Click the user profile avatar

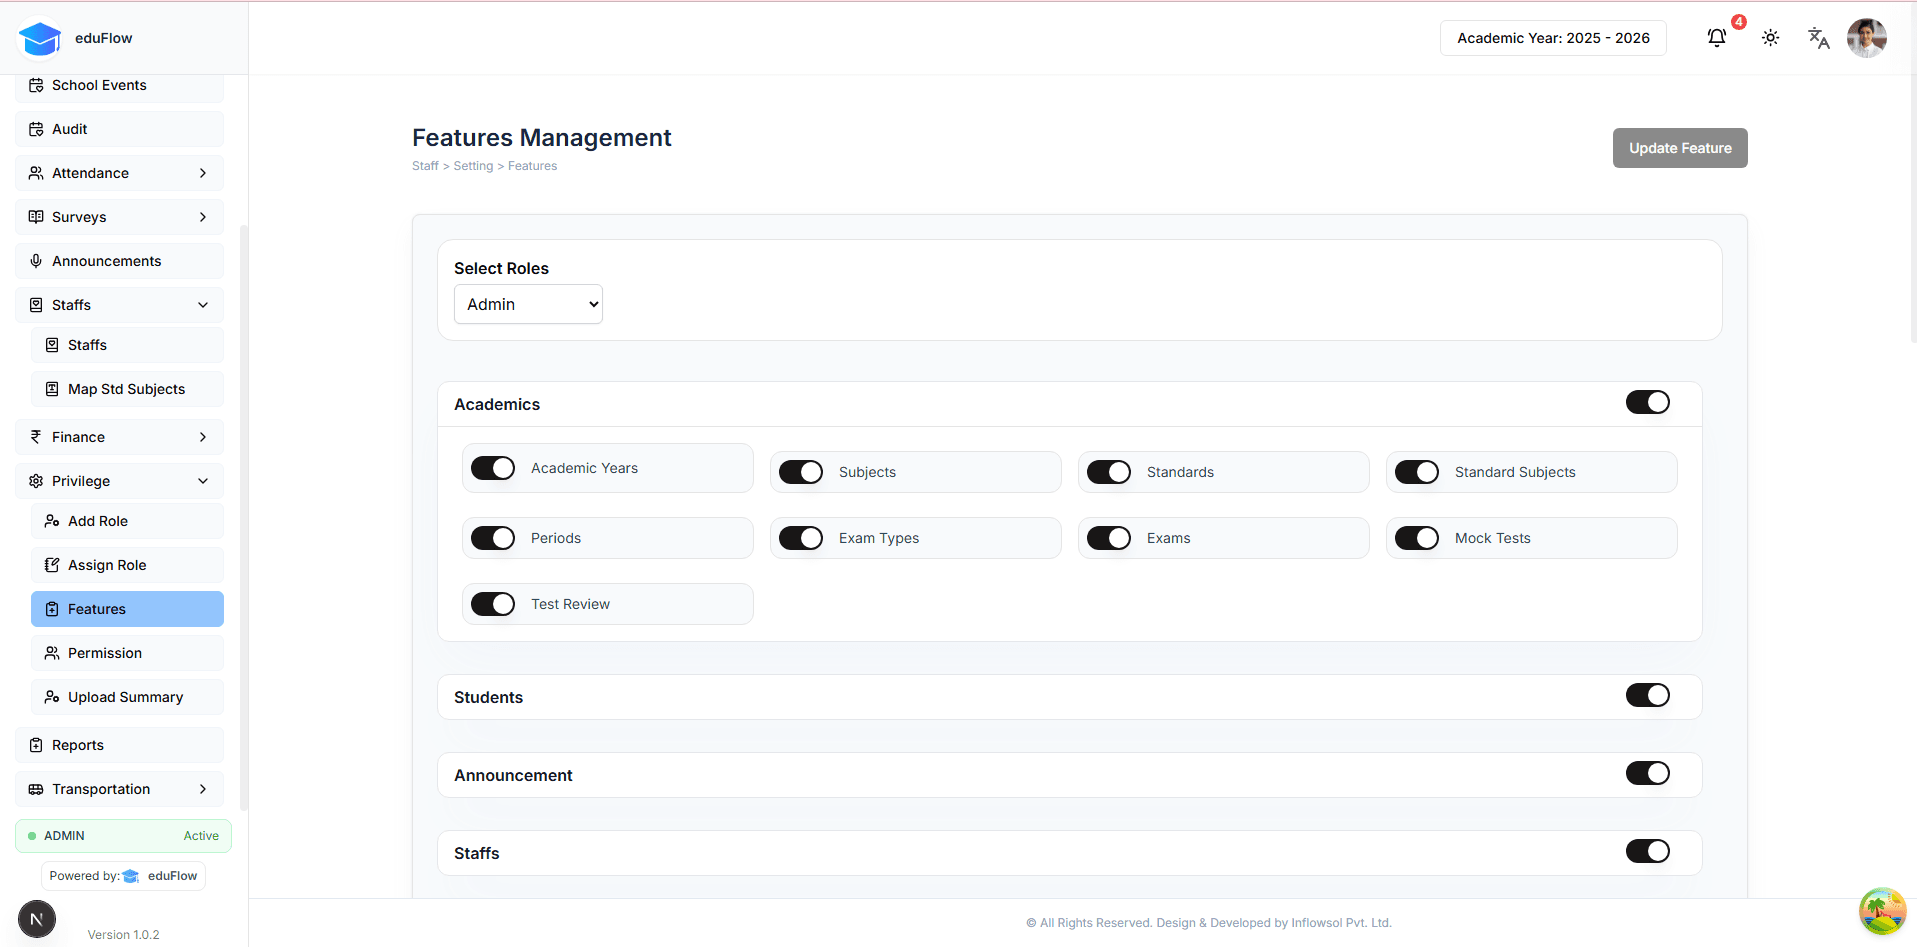pos(1866,38)
